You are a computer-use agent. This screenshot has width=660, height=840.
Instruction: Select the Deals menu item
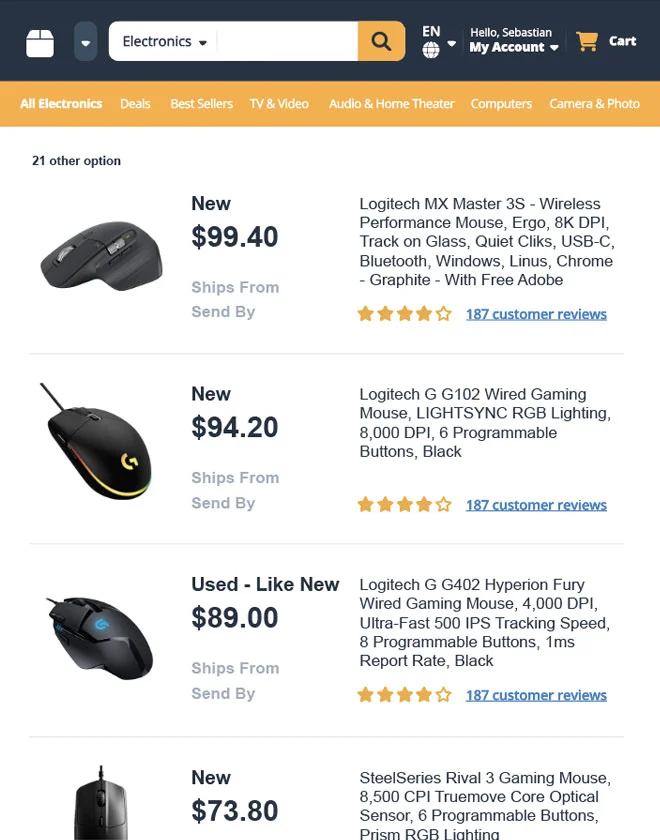135,103
